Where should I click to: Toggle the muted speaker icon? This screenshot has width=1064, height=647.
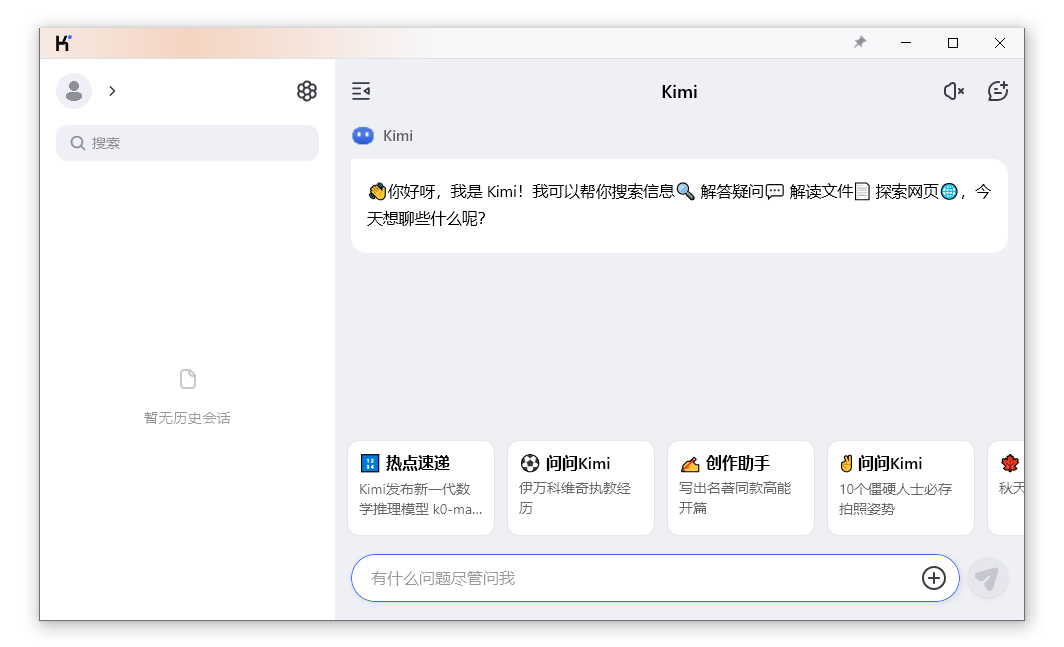coord(953,91)
